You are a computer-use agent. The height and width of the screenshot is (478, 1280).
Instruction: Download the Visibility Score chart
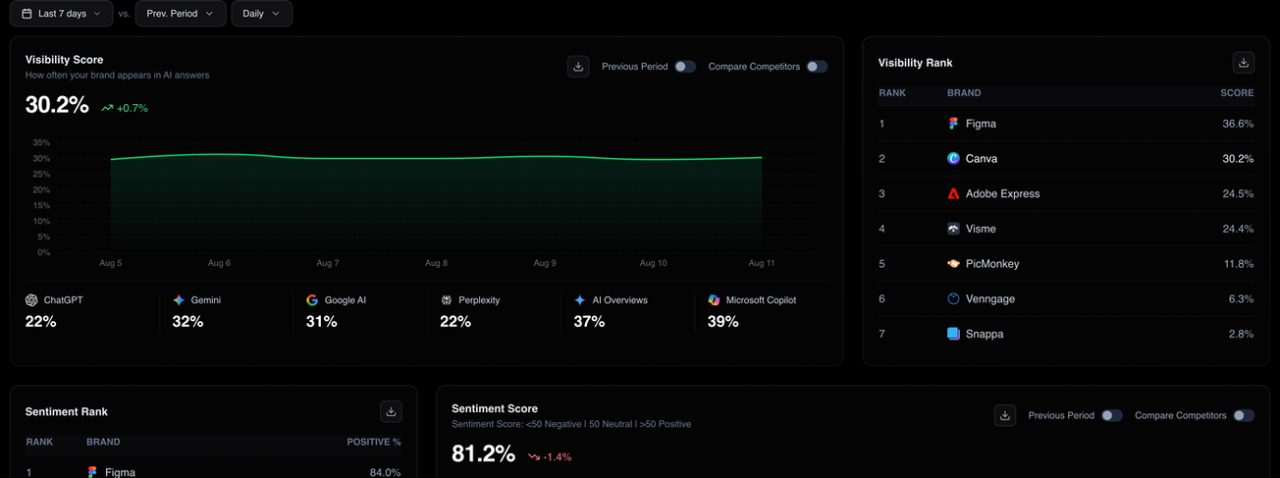(x=578, y=66)
